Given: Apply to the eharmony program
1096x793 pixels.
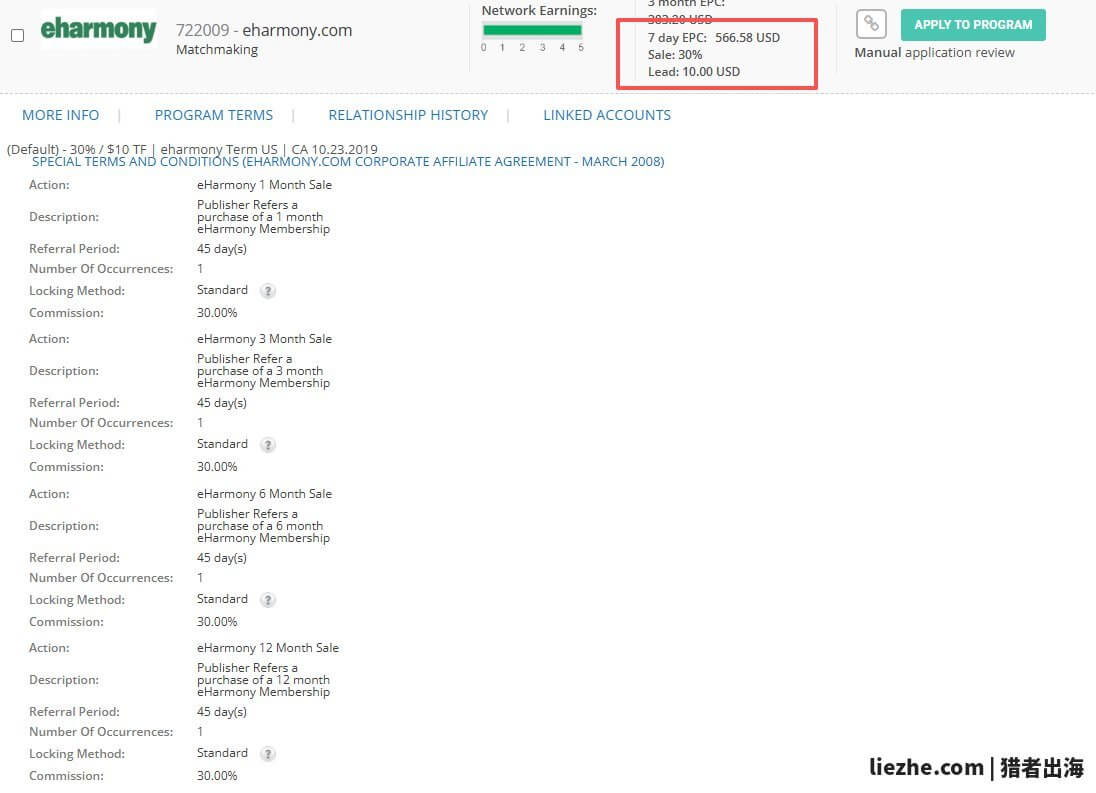Looking at the screenshot, I should coord(973,24).
